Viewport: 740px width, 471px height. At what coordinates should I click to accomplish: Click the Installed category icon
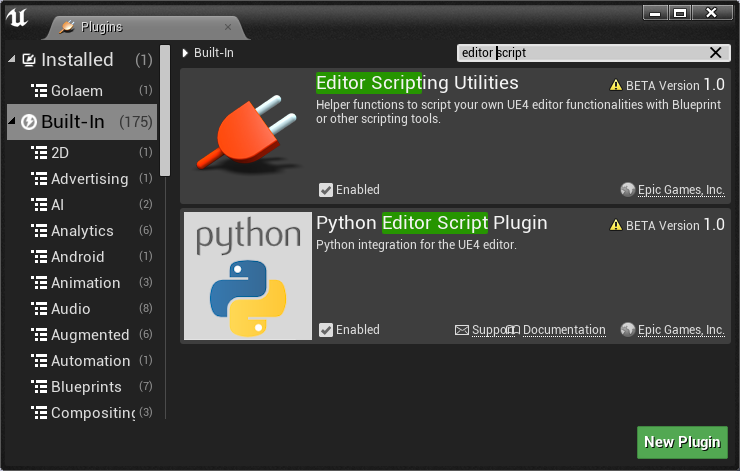[x=29, y=60]
